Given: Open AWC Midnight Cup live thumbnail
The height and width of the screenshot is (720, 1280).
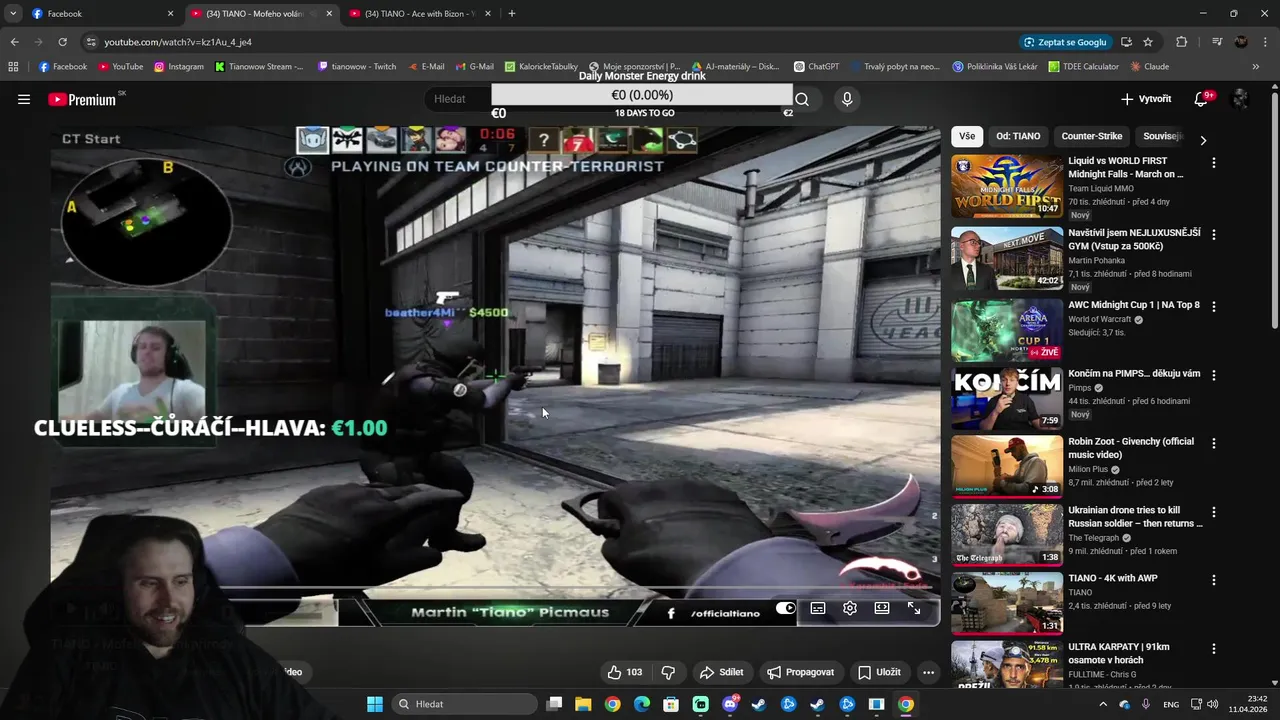Looking at the screenshot, I should pos(1007,330).
